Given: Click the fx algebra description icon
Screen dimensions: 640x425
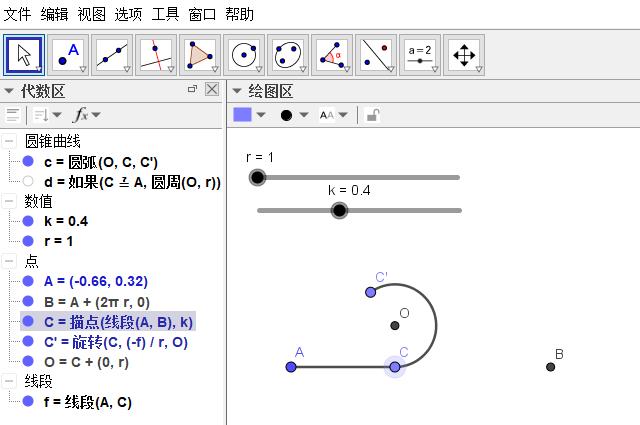Looking at the screenshot, I should [x=80, y=115].
